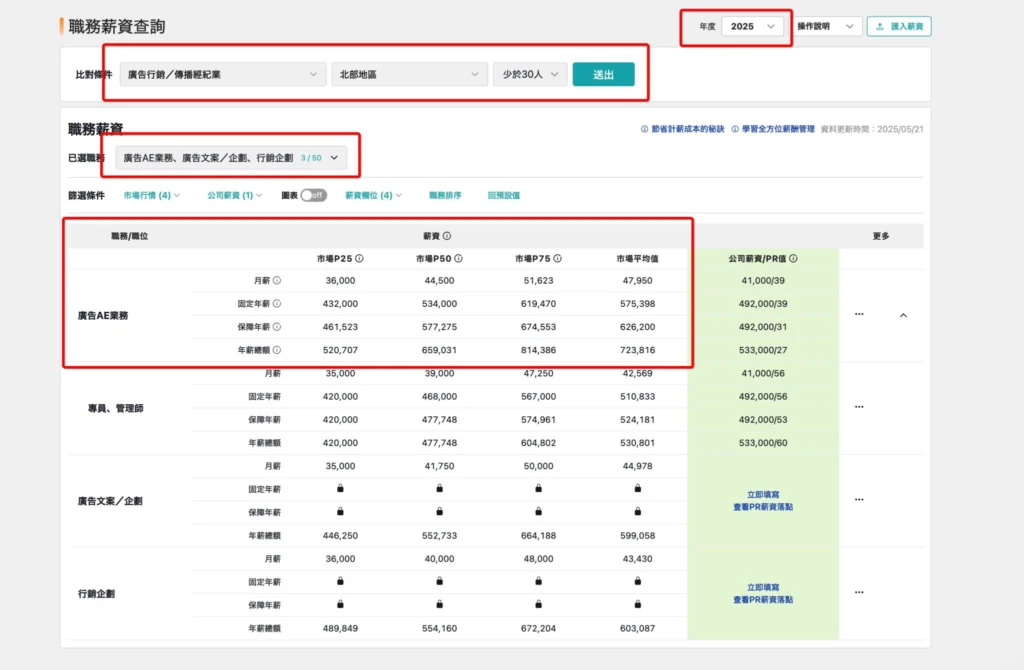Click info icon beside 廣告AE業務 保障年薪
The height and width of the screenshot is (670, 1024).
coord(277,327)
